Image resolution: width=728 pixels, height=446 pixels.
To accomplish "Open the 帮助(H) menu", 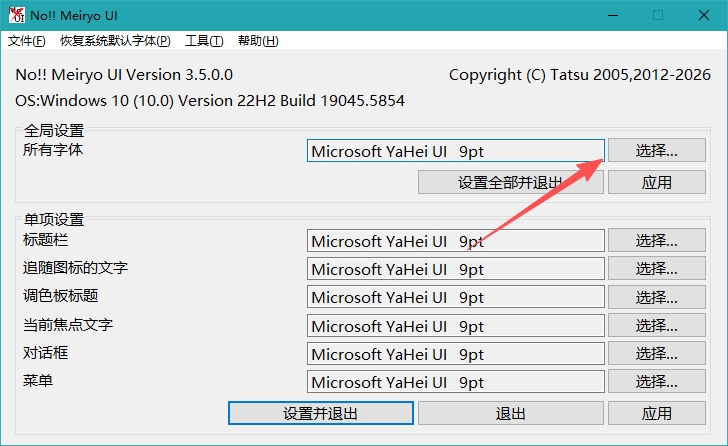I will [x=258, y=41].
